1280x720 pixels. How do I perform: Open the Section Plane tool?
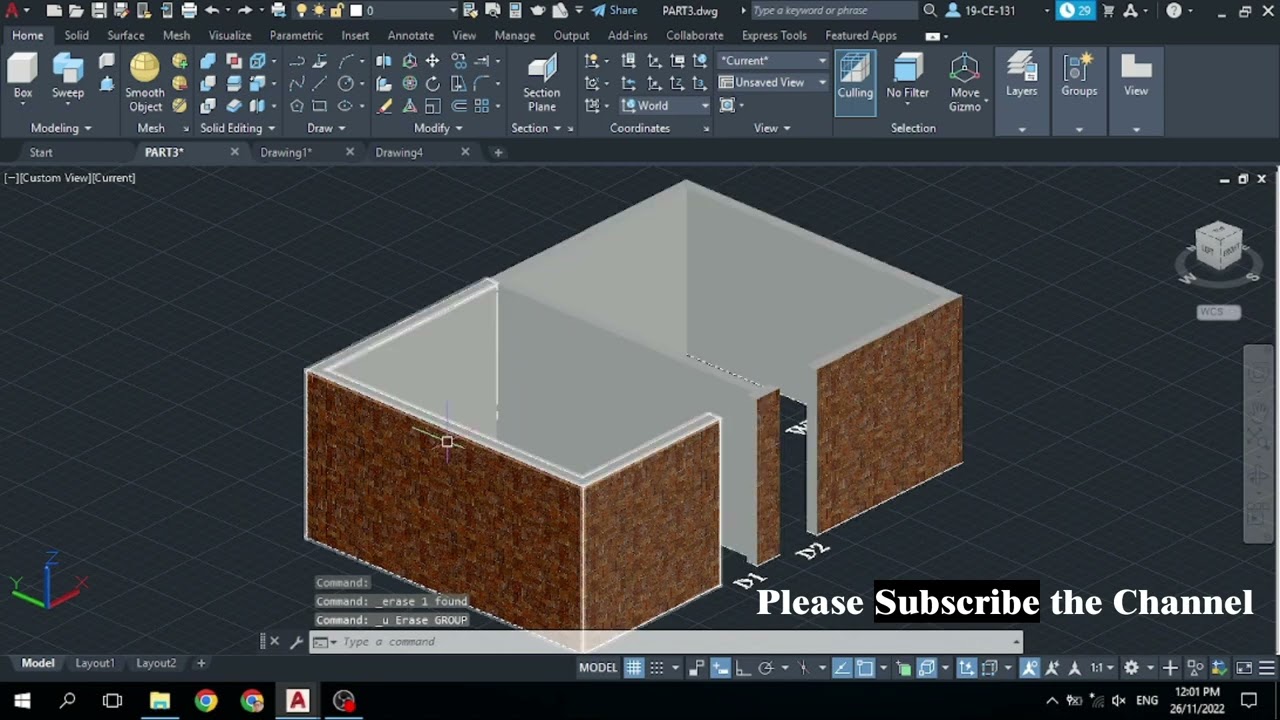[542, 83]
